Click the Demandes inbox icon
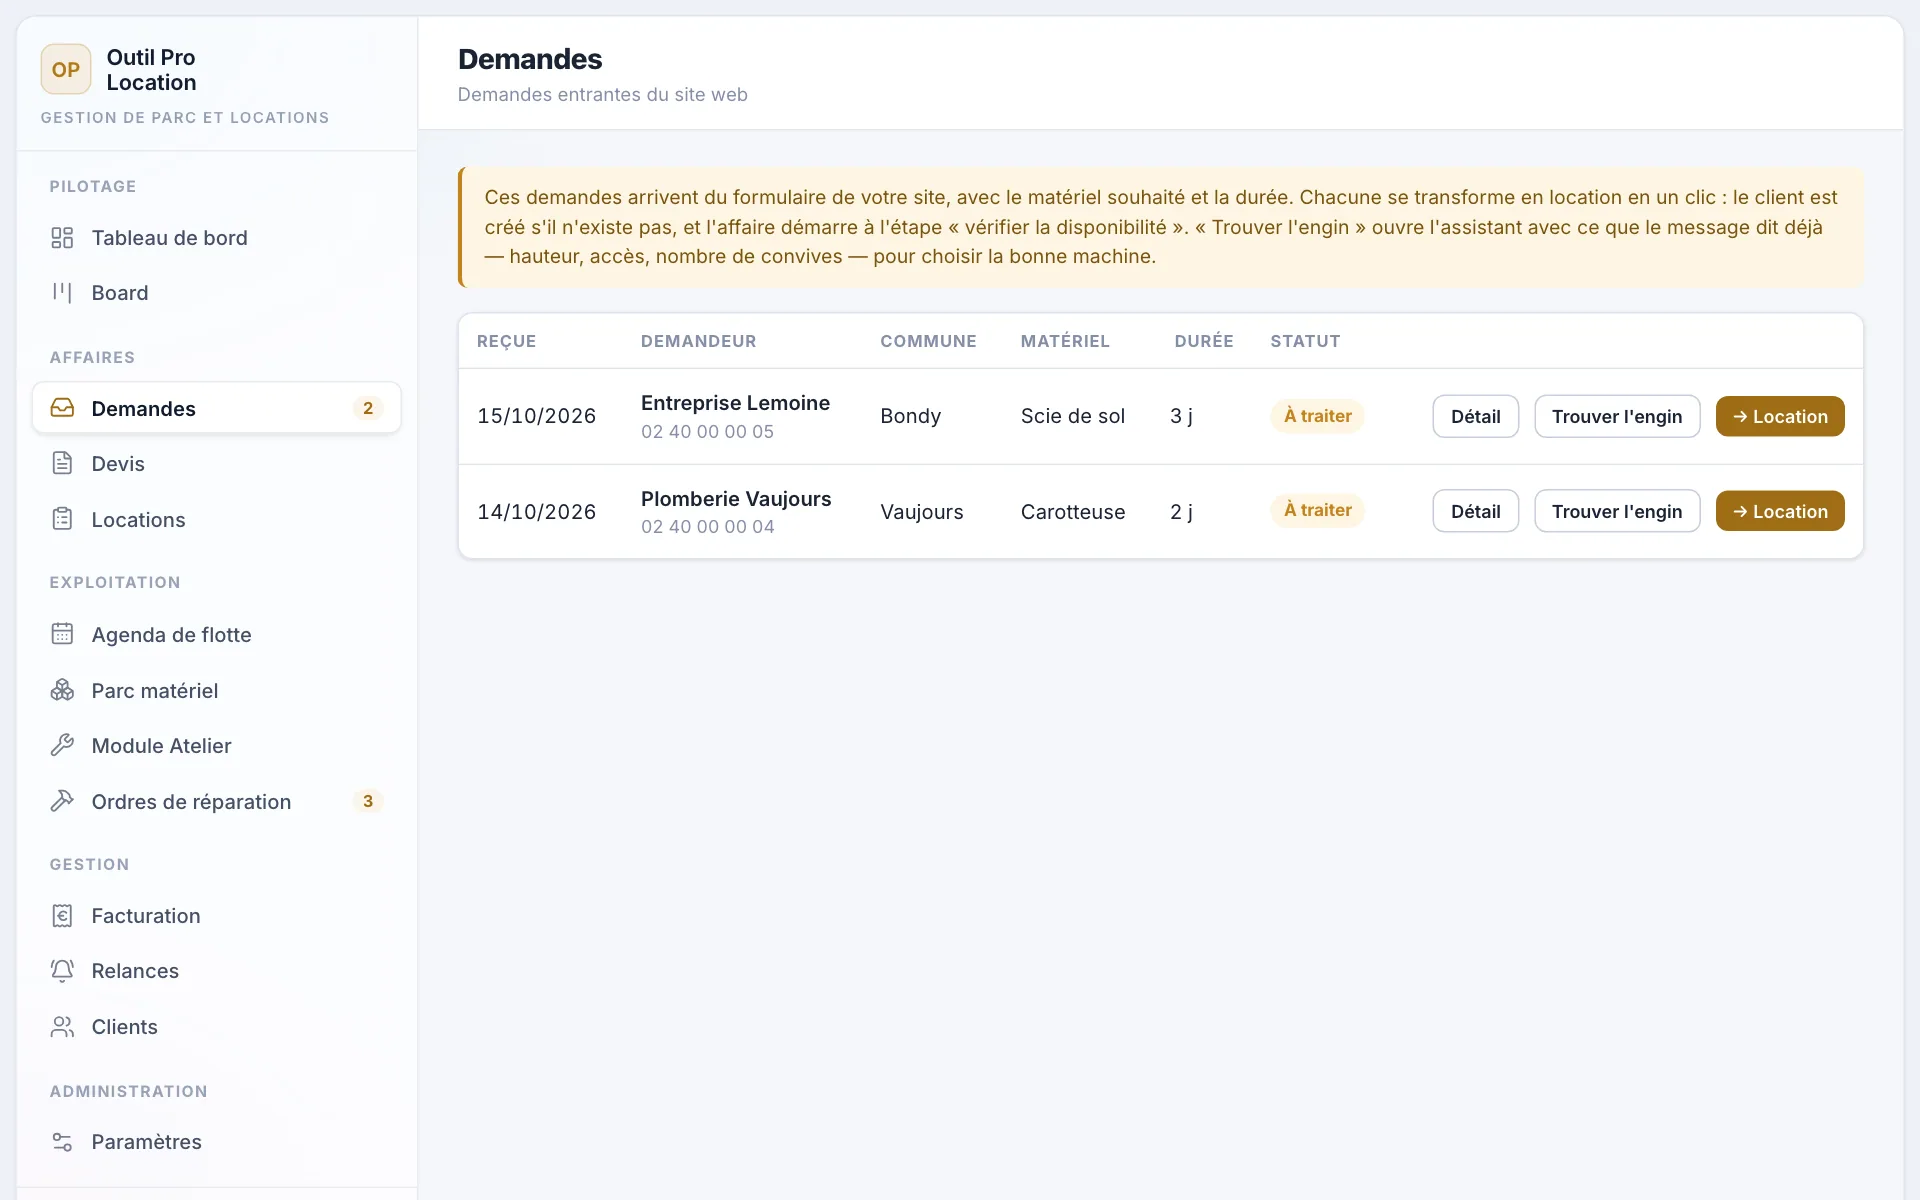 (x=62, y=408)
